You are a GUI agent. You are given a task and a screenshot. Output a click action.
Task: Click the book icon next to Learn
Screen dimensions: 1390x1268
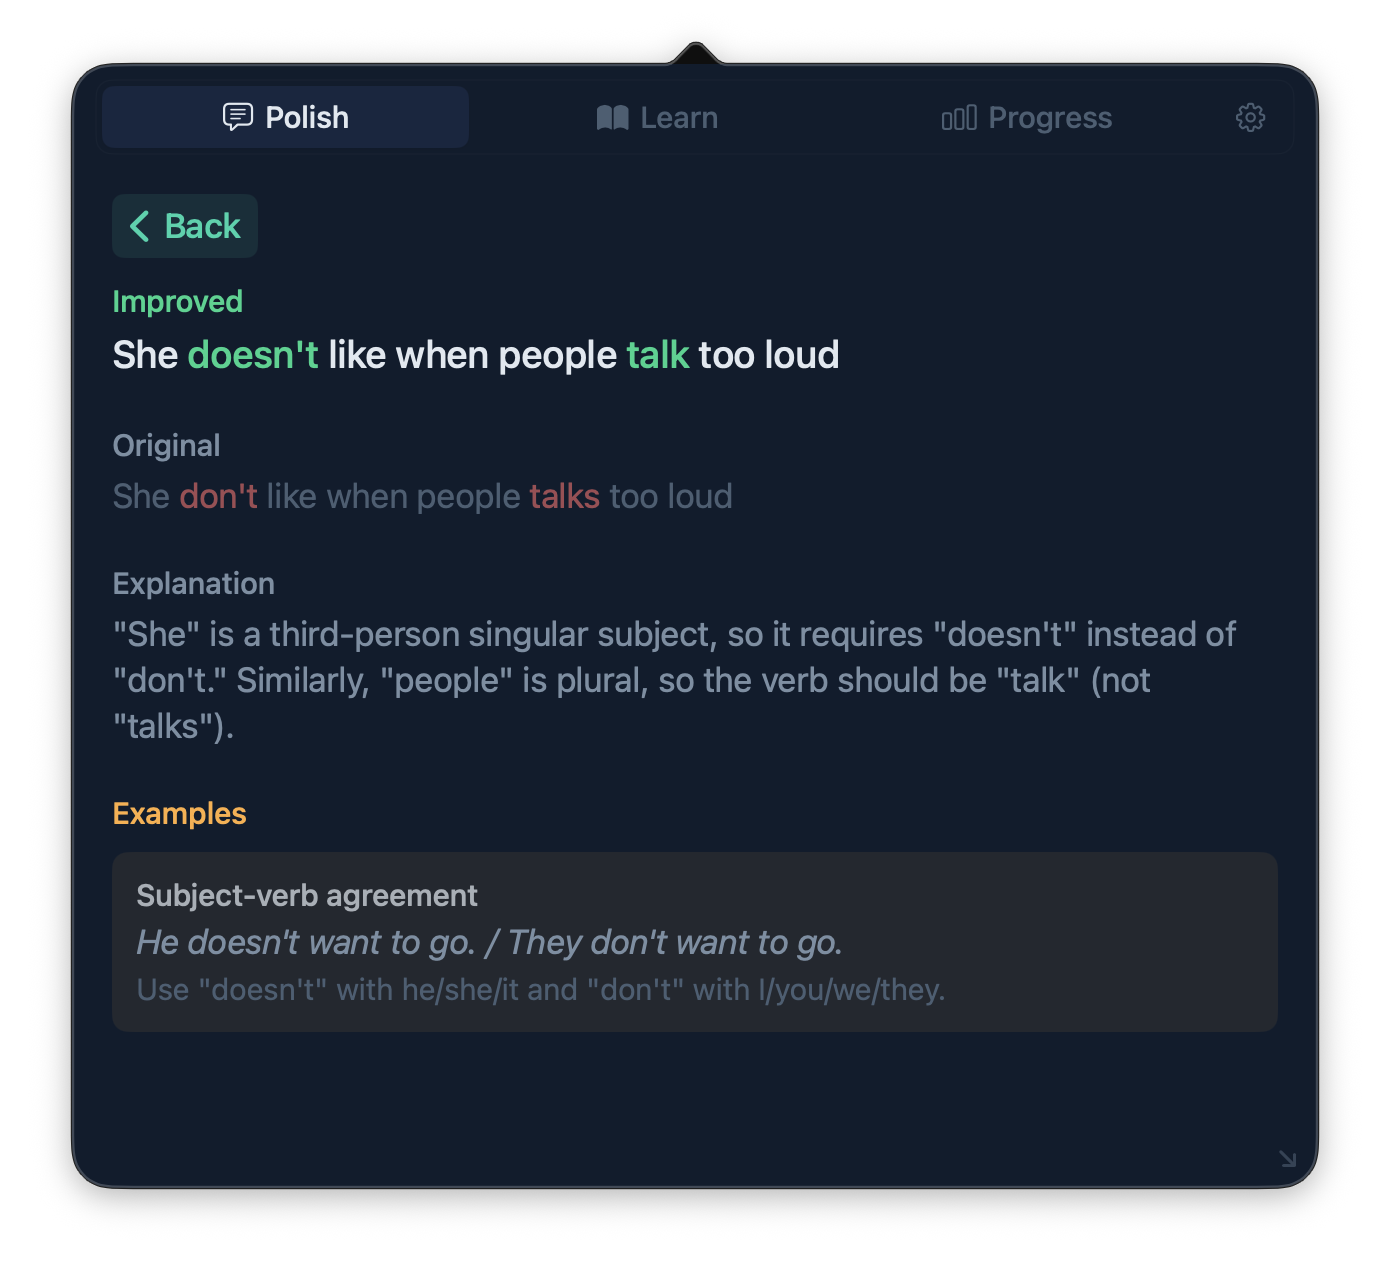tap(612, 117)
